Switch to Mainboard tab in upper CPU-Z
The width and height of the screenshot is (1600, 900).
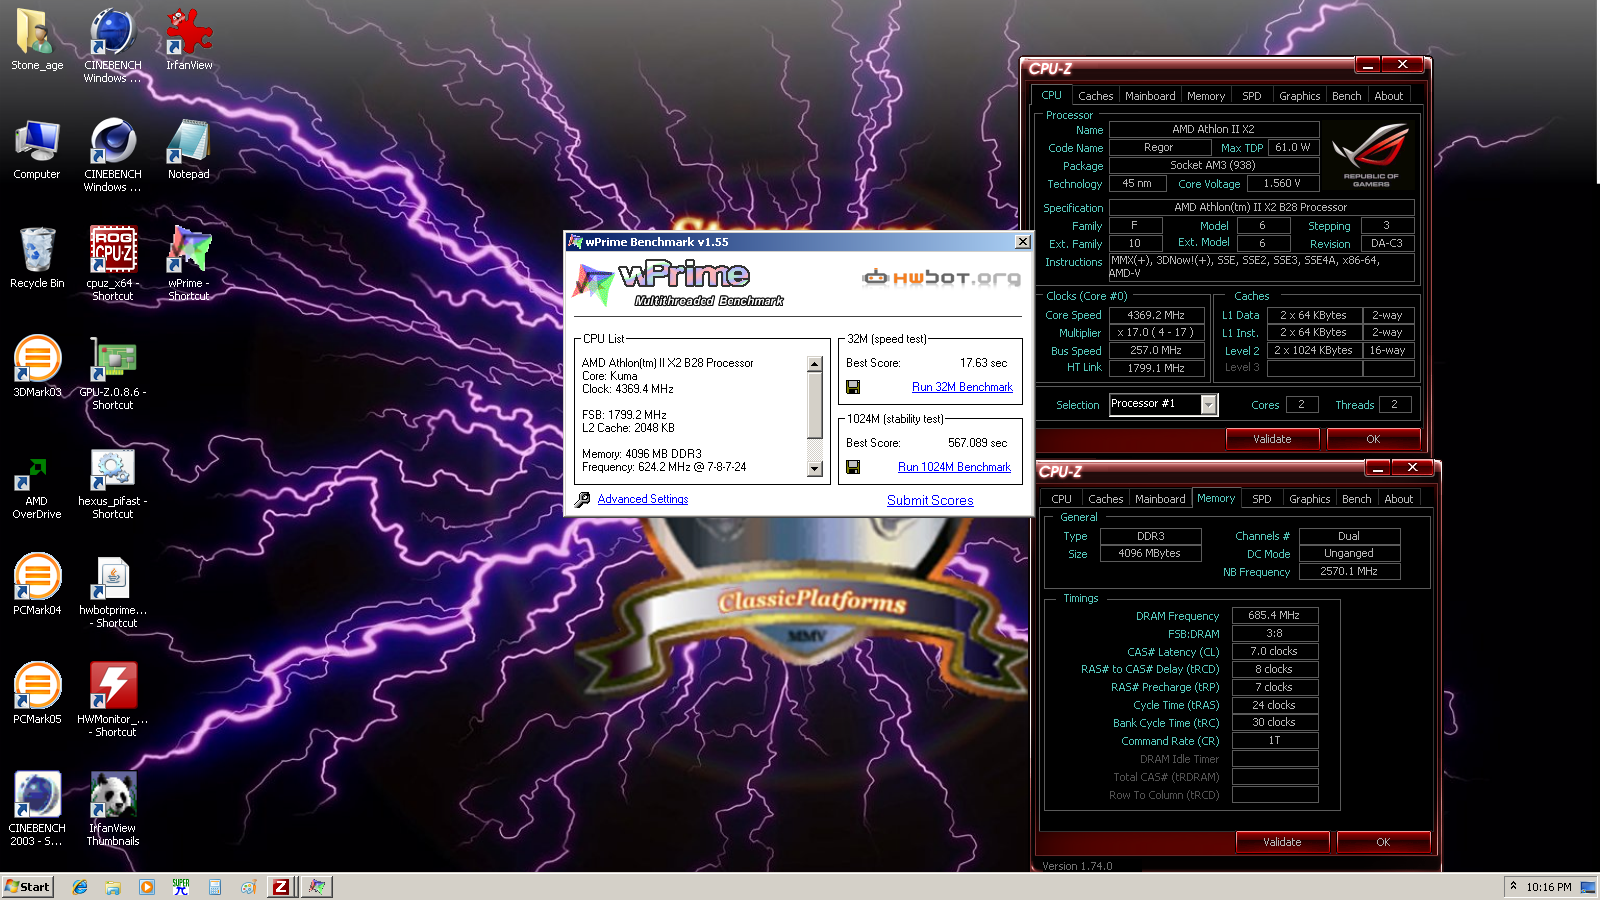[1150, 96]
